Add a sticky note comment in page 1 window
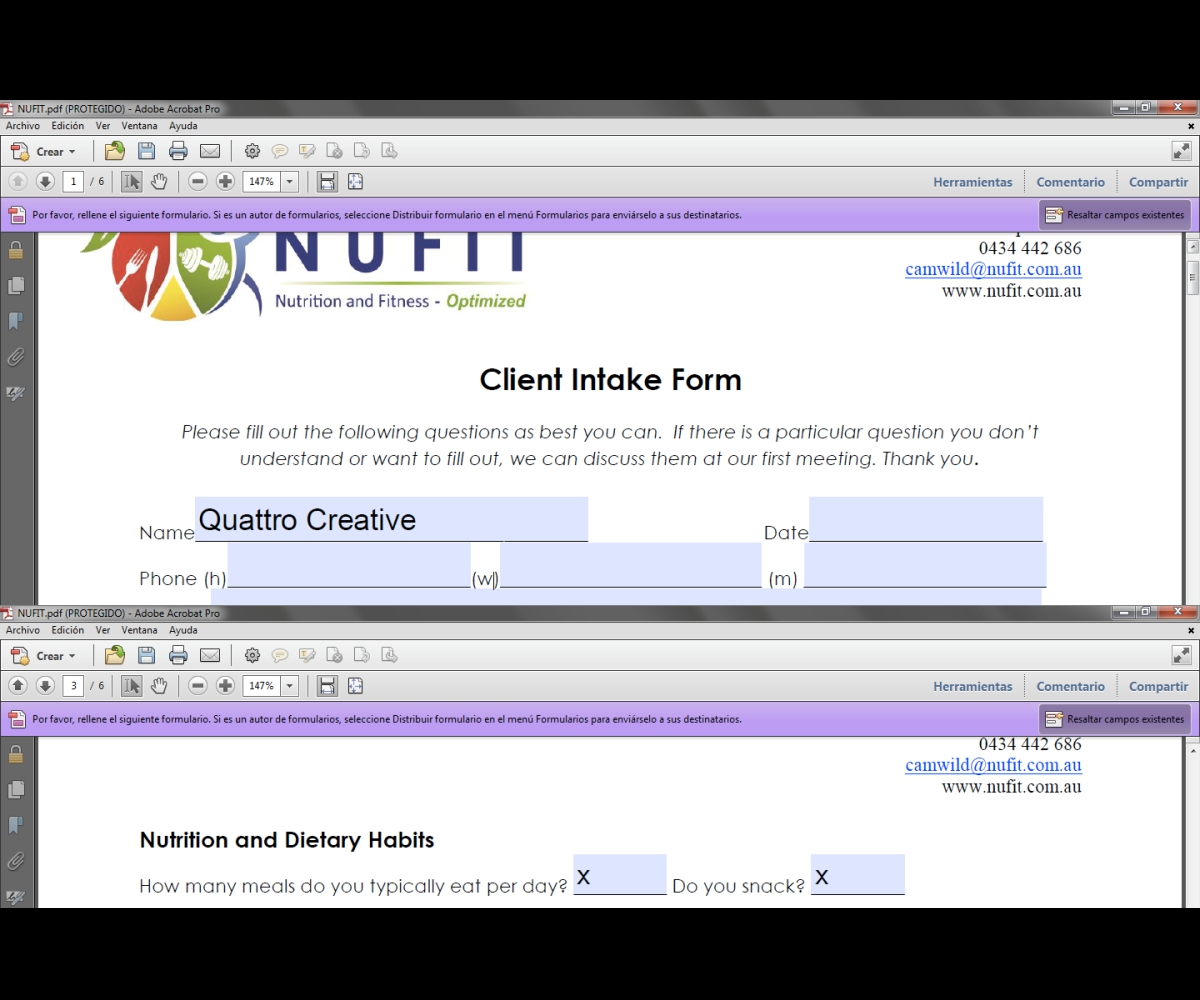This screenshot has height=1000, width=1200. coord(280,152)
